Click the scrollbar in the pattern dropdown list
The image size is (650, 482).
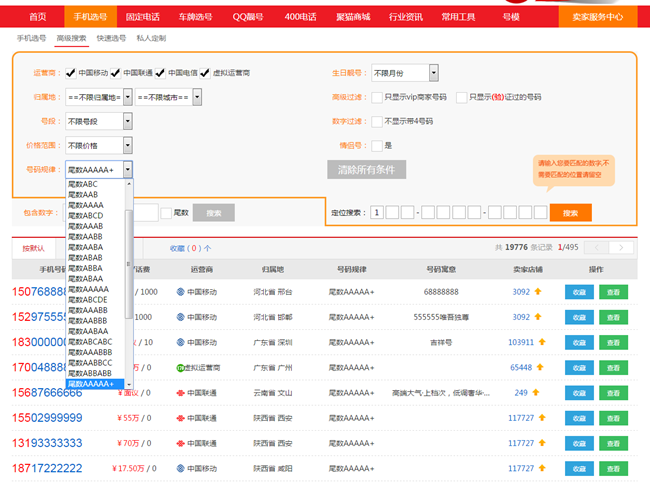(128, 260)
